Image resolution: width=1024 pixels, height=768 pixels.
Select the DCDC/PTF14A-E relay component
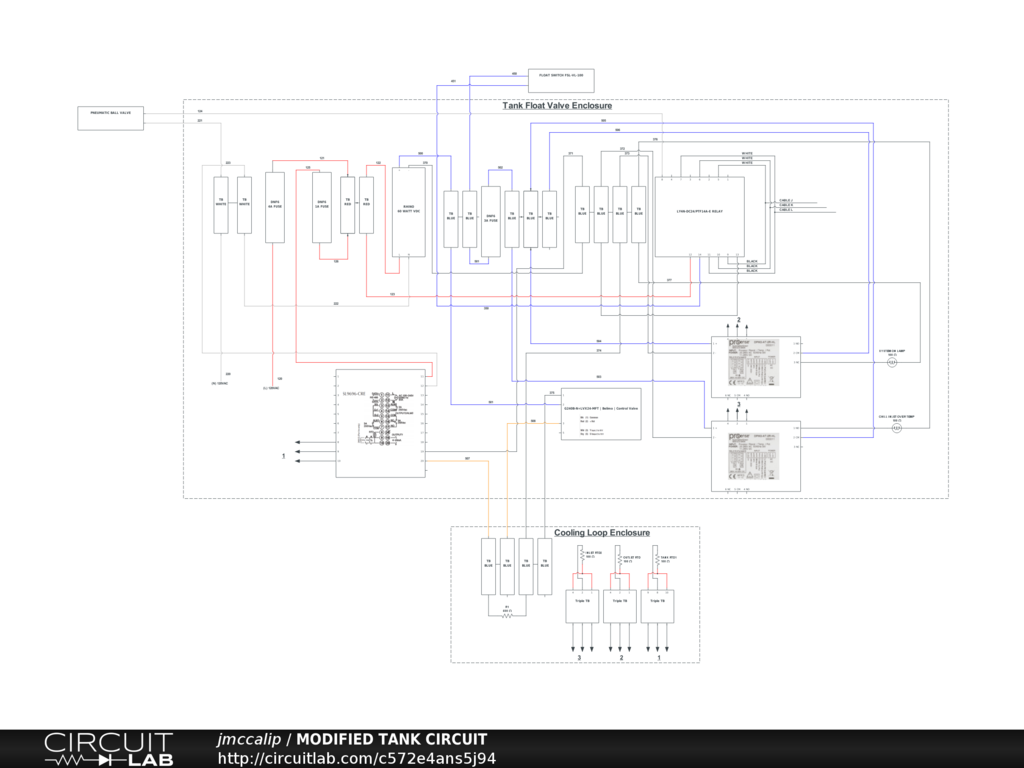coord(699,216)
